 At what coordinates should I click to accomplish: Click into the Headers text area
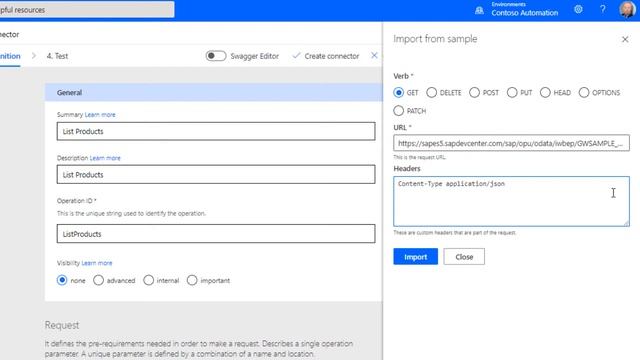click(x=511, y=202)
